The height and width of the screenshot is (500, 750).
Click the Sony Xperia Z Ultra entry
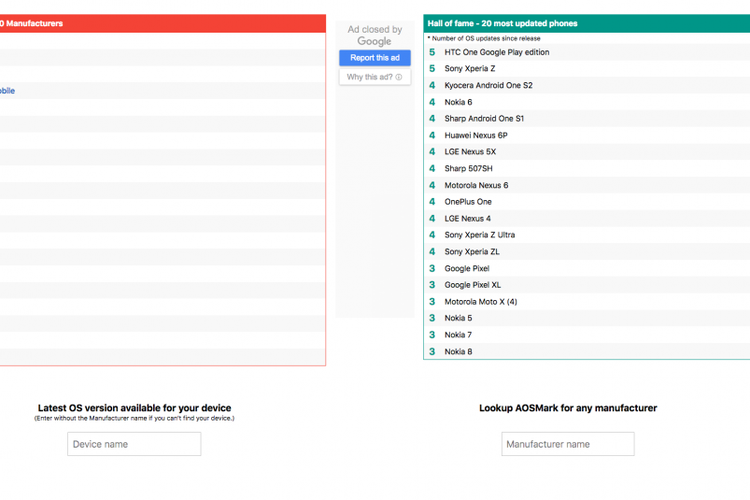tap(479, 235)
